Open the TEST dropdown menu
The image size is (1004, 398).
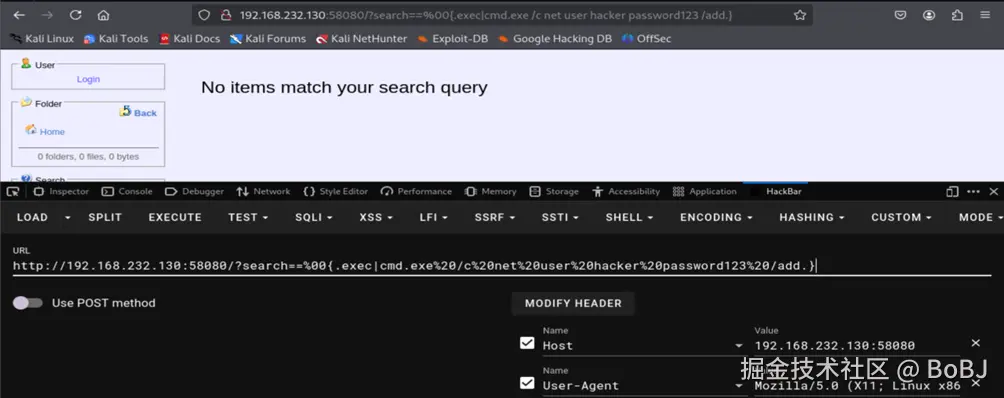(x=248, y=218)
